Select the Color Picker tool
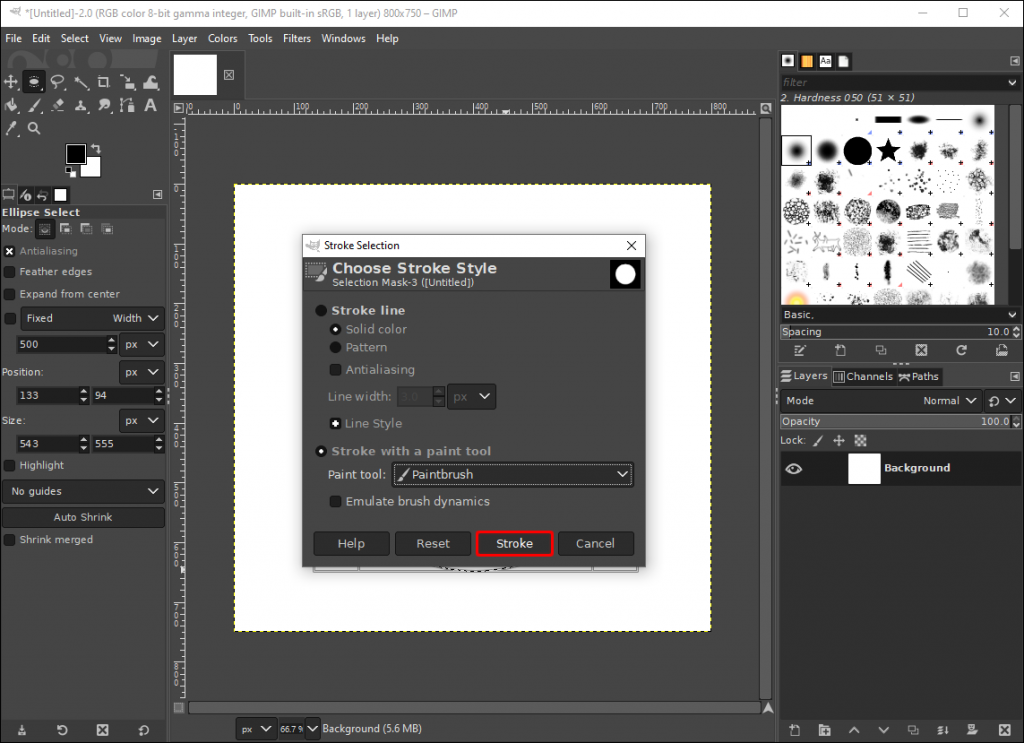The width and height of the screenshot is (1024, 743). 12,128
